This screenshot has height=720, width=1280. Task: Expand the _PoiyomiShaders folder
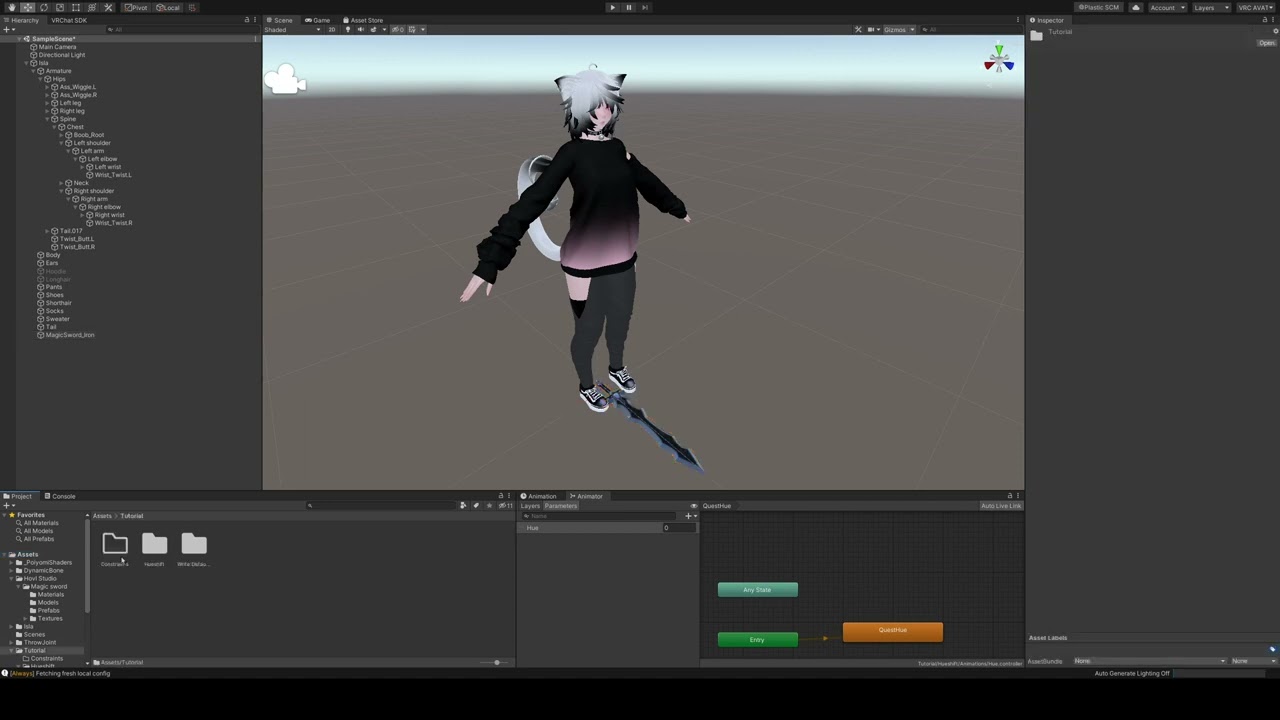(12, 563)
